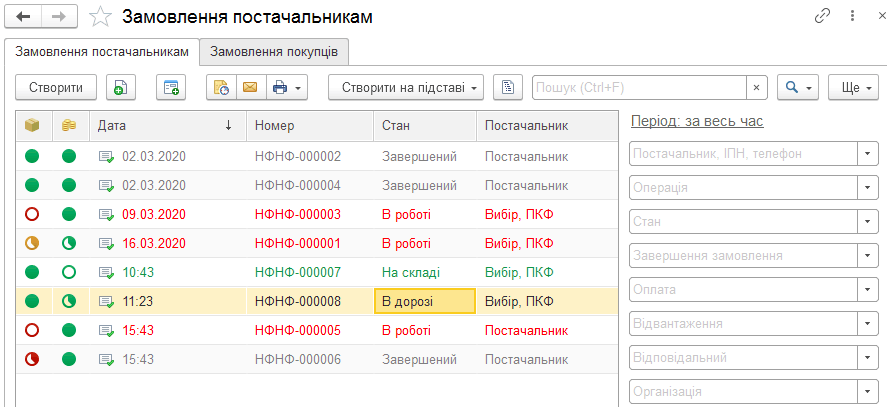The image size is (887, 407).
Task: Add page to favorites with star icon
Action: click(x=101, y=17)
